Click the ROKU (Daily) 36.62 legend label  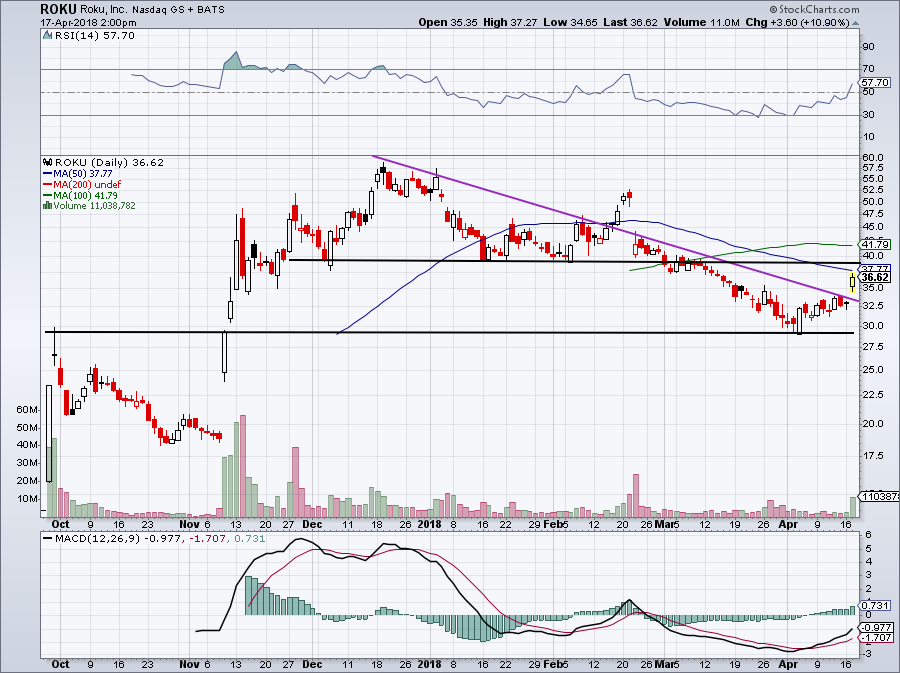coord(109,163)
